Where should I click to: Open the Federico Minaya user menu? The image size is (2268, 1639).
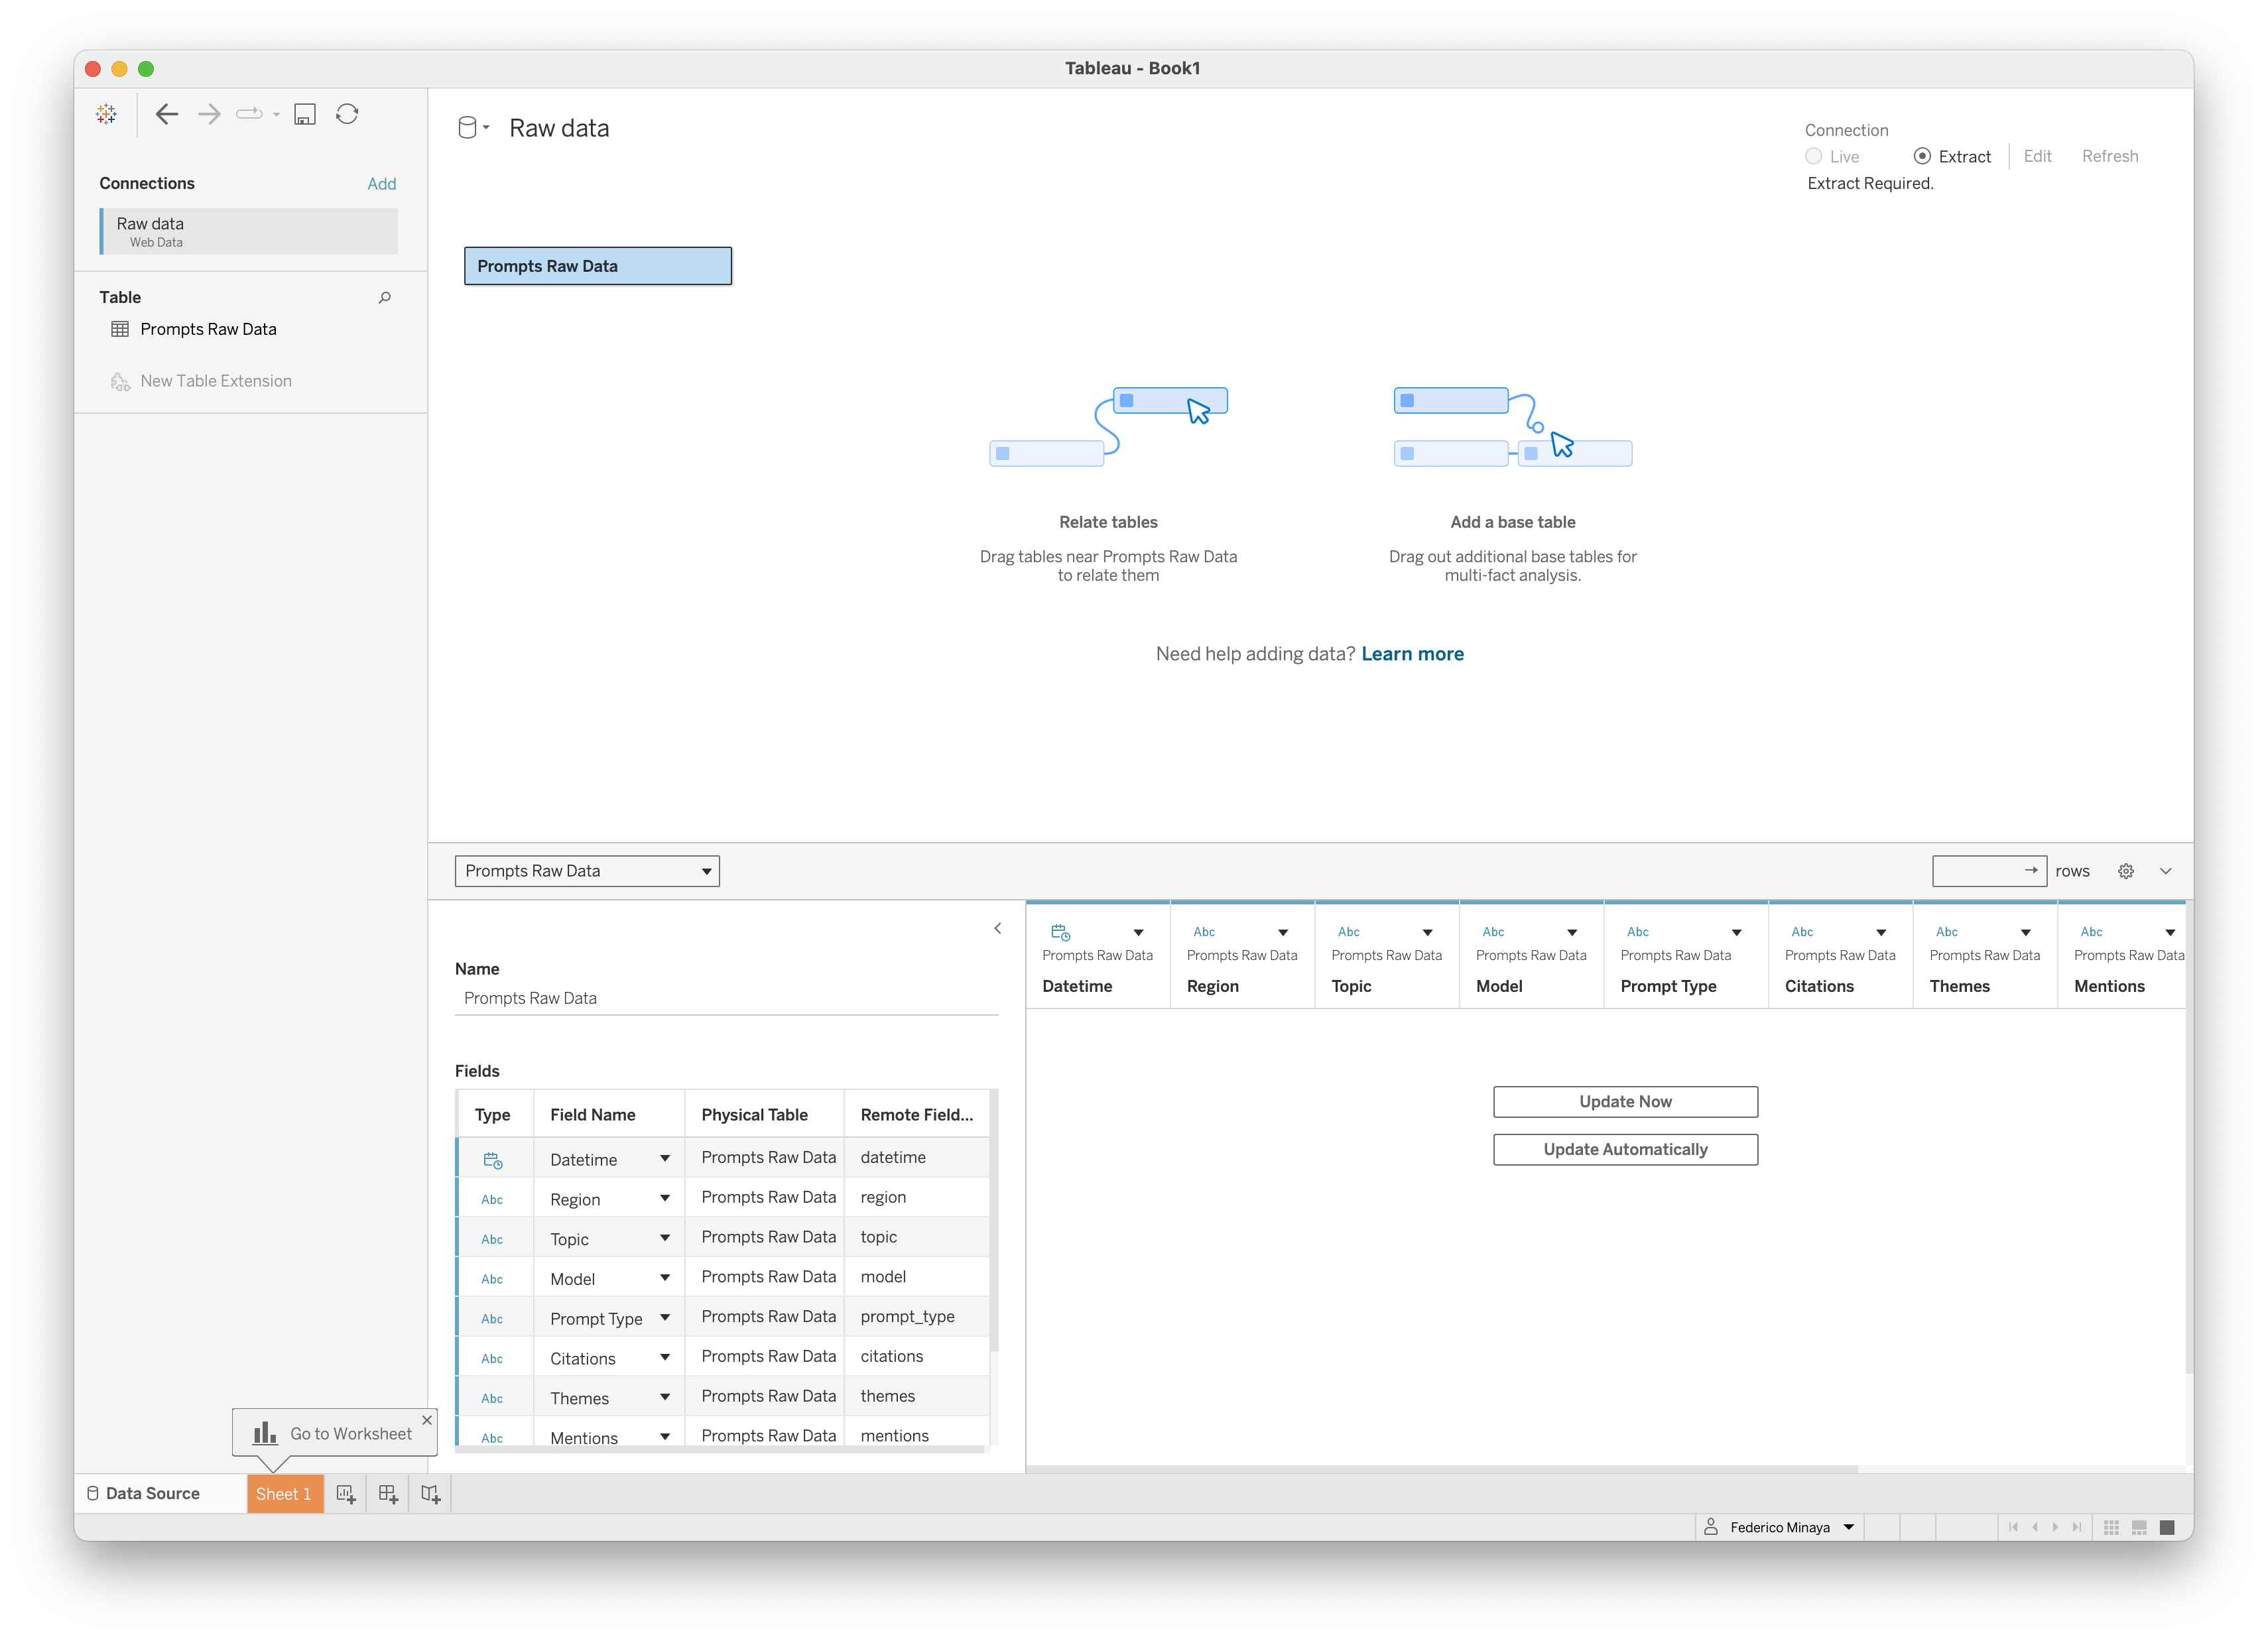tap(1780, 1527)
